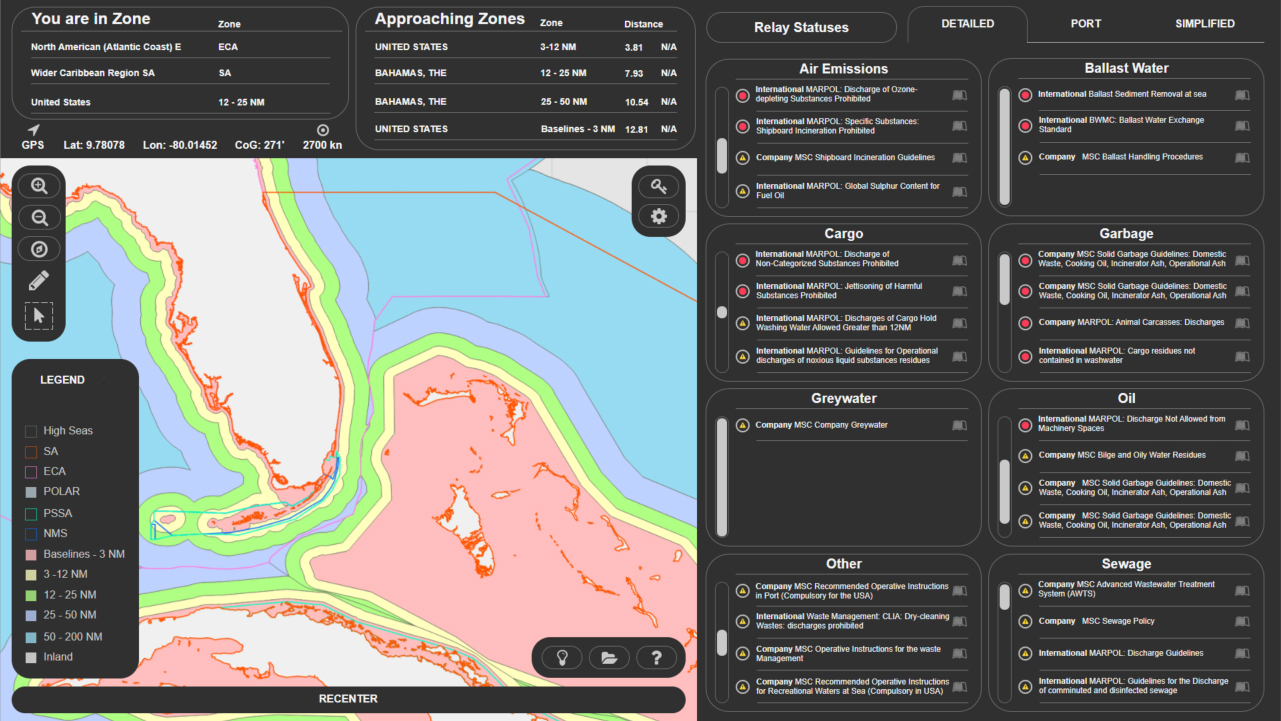Click the key icon on the map
The image size is (1281, 721).
pyautogui.click(x=658, y=186)
